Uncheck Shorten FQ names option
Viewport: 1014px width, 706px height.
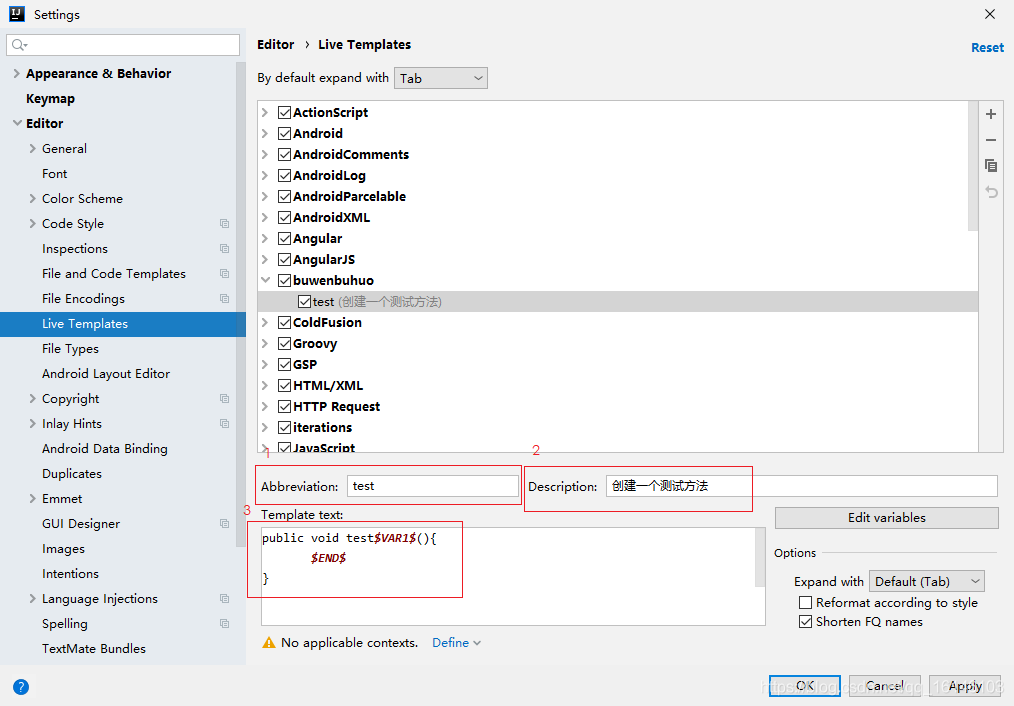pos(805,621)
